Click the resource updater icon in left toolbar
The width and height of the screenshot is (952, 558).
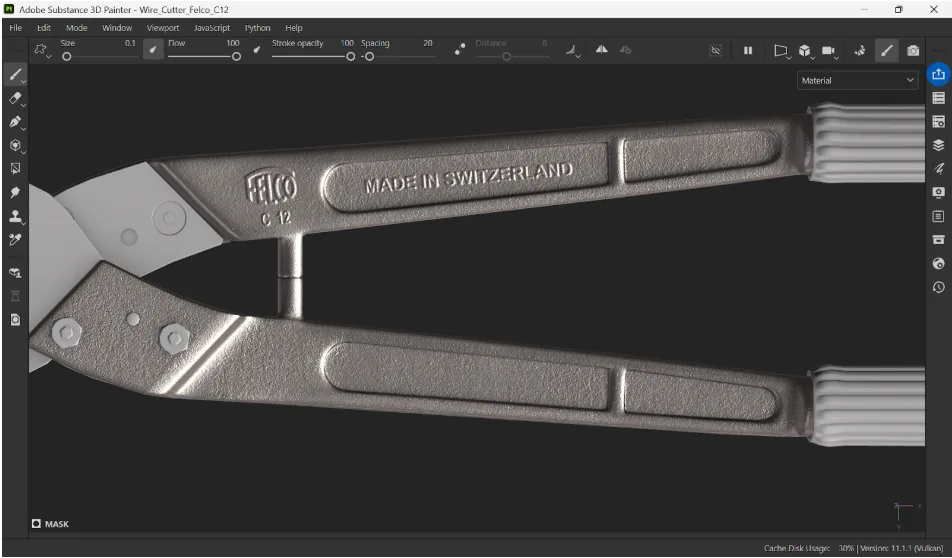tap(15, 320)
